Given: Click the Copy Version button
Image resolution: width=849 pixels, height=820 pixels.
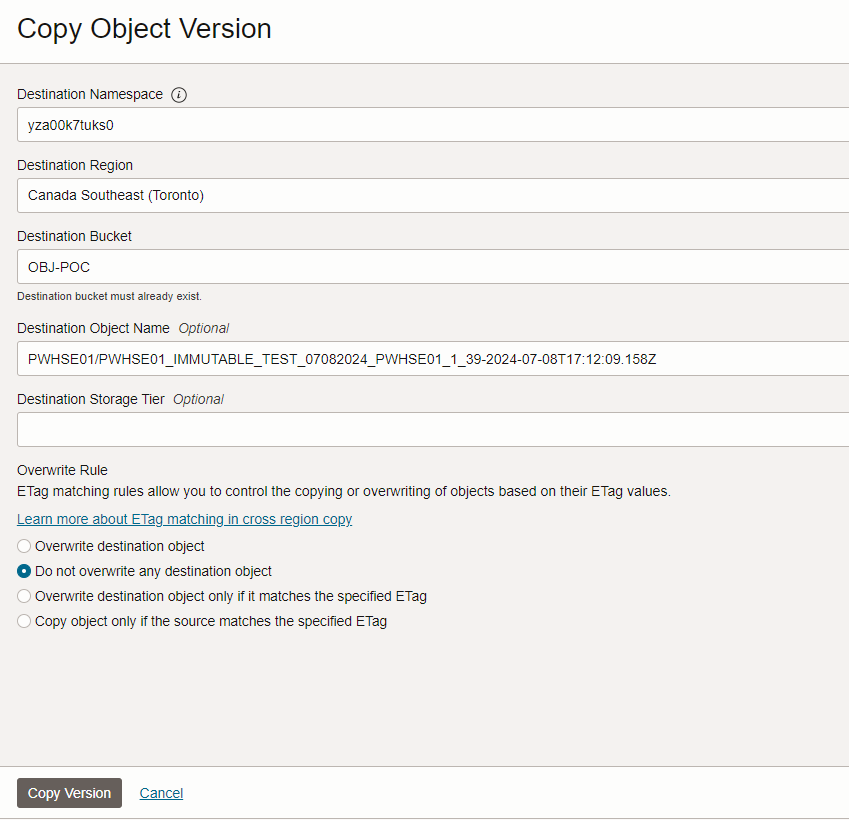Looking at the screenshot, I should (x=69, y=793).
